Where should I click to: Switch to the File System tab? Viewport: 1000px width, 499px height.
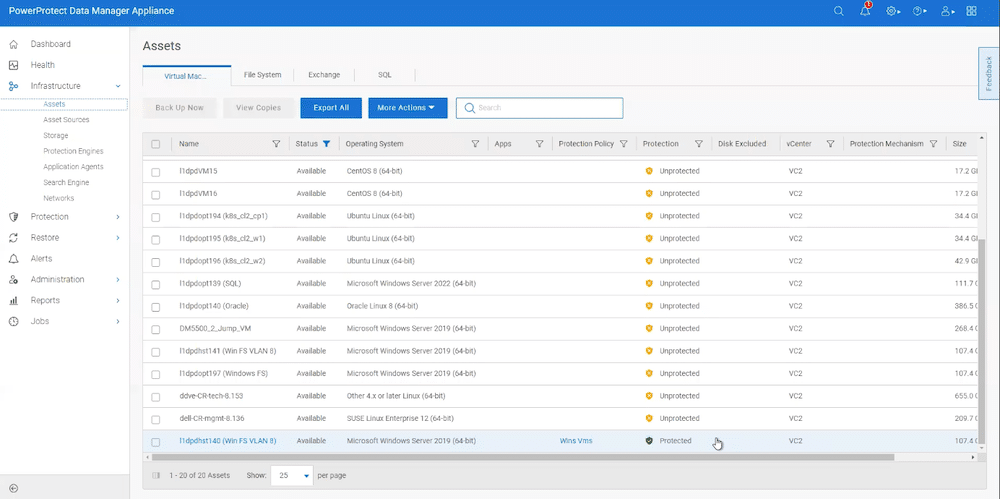(262, 75)
